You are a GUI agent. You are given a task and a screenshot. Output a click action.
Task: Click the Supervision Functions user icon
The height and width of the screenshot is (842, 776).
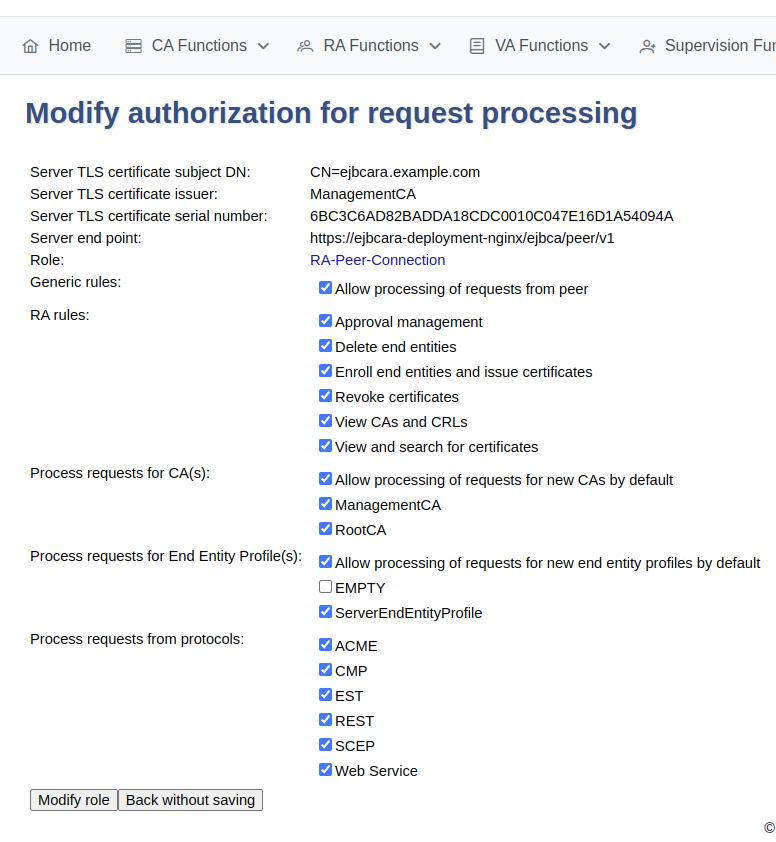tap(647, 46)
